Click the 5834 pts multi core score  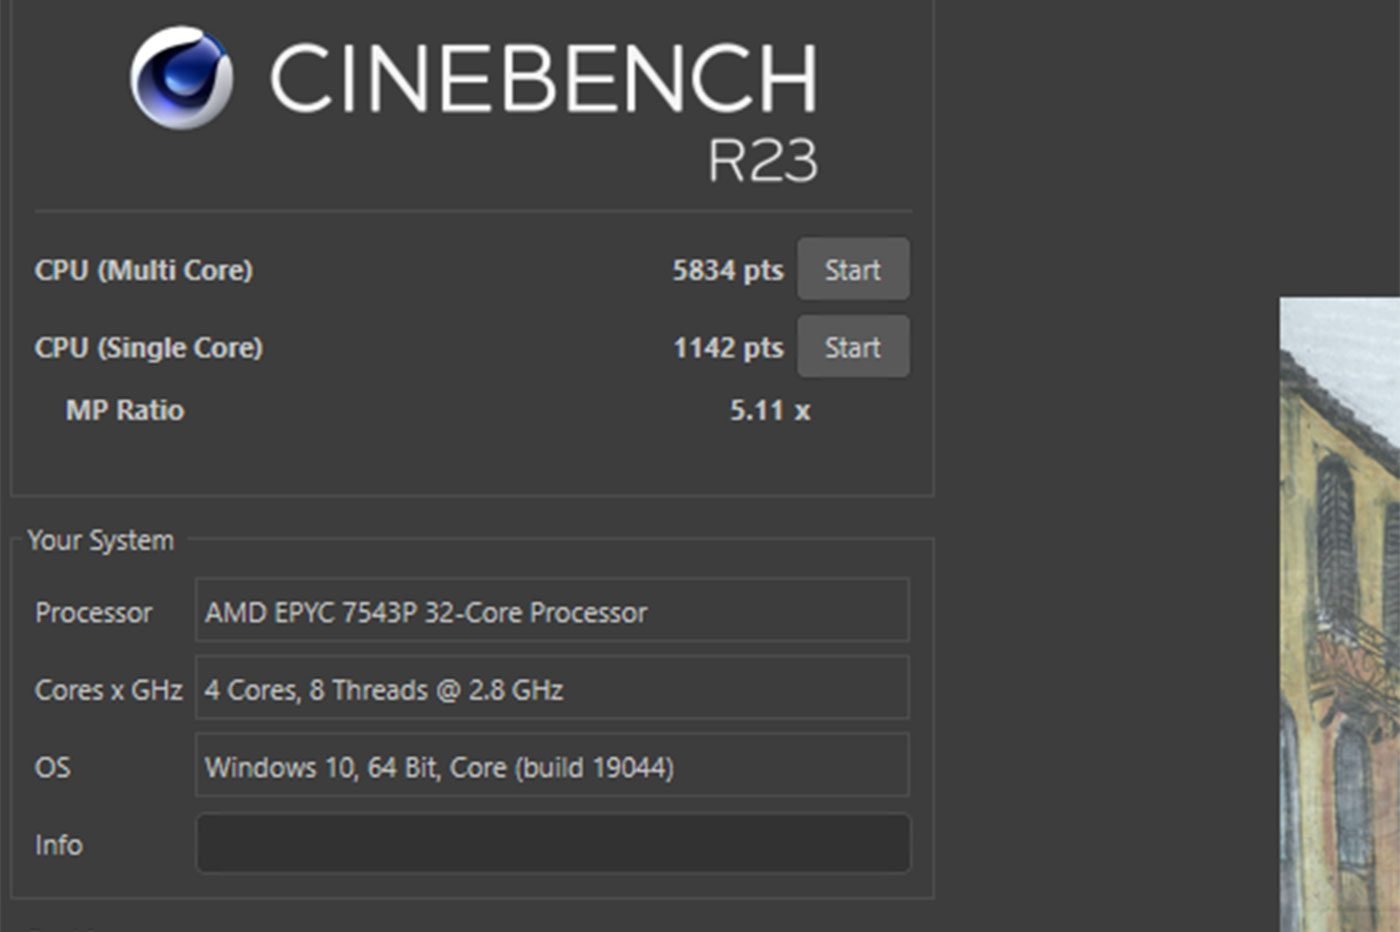[727, 270]
